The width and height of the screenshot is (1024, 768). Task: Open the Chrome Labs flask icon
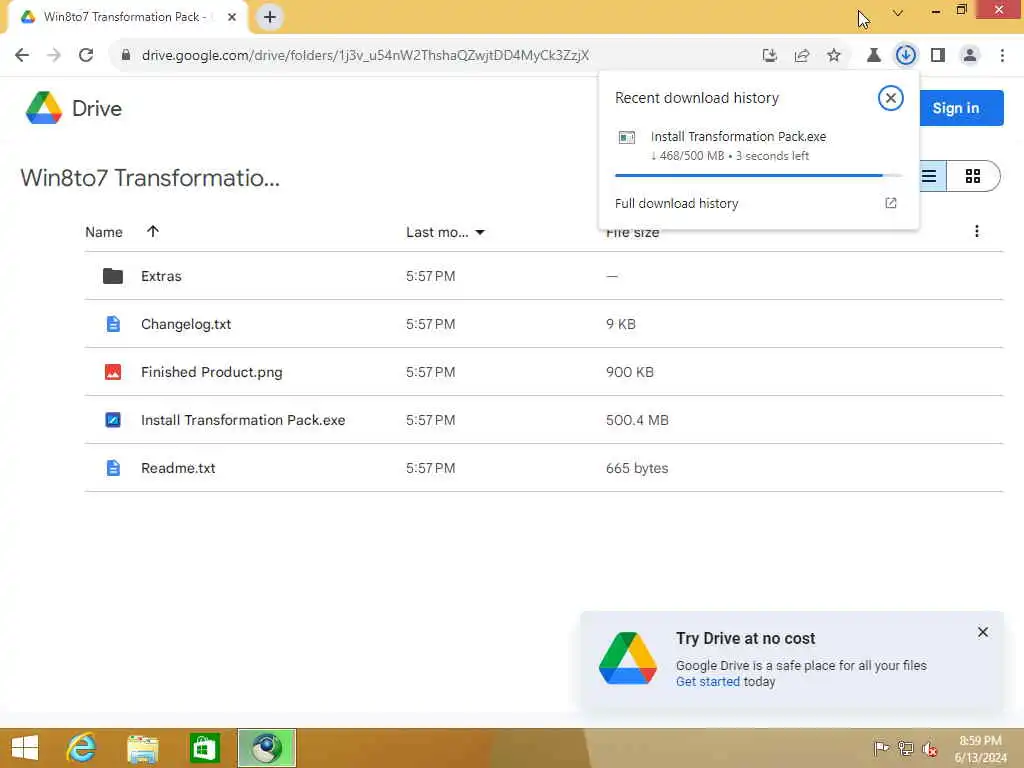click(x=873, y=55)
